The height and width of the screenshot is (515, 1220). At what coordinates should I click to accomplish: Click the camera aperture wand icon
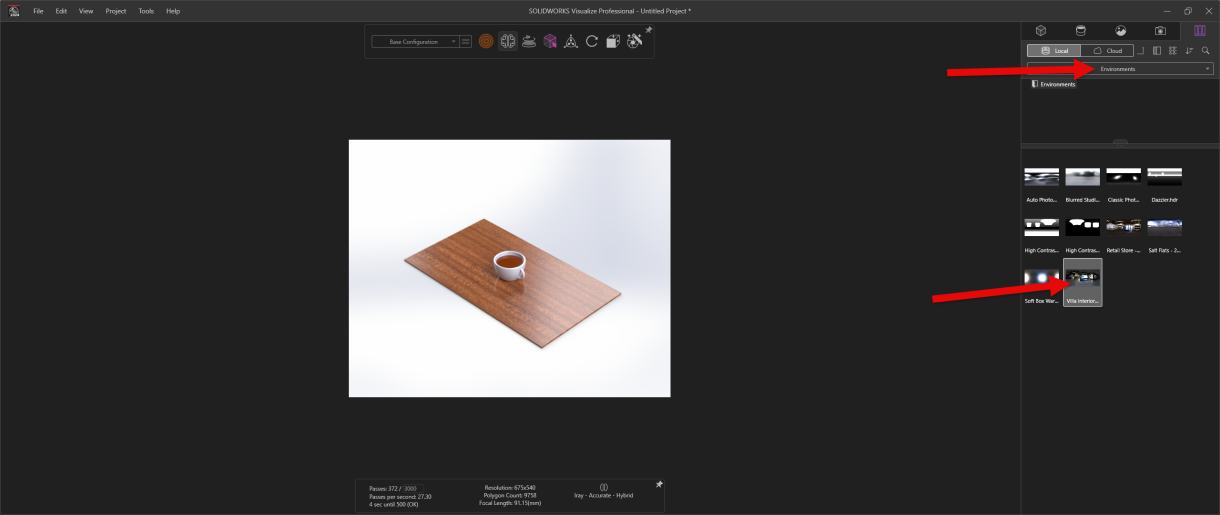(x=634, y=42)
